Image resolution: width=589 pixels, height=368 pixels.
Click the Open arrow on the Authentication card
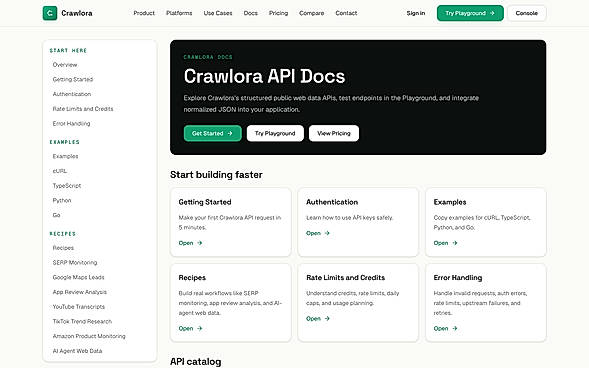point(327,233)
